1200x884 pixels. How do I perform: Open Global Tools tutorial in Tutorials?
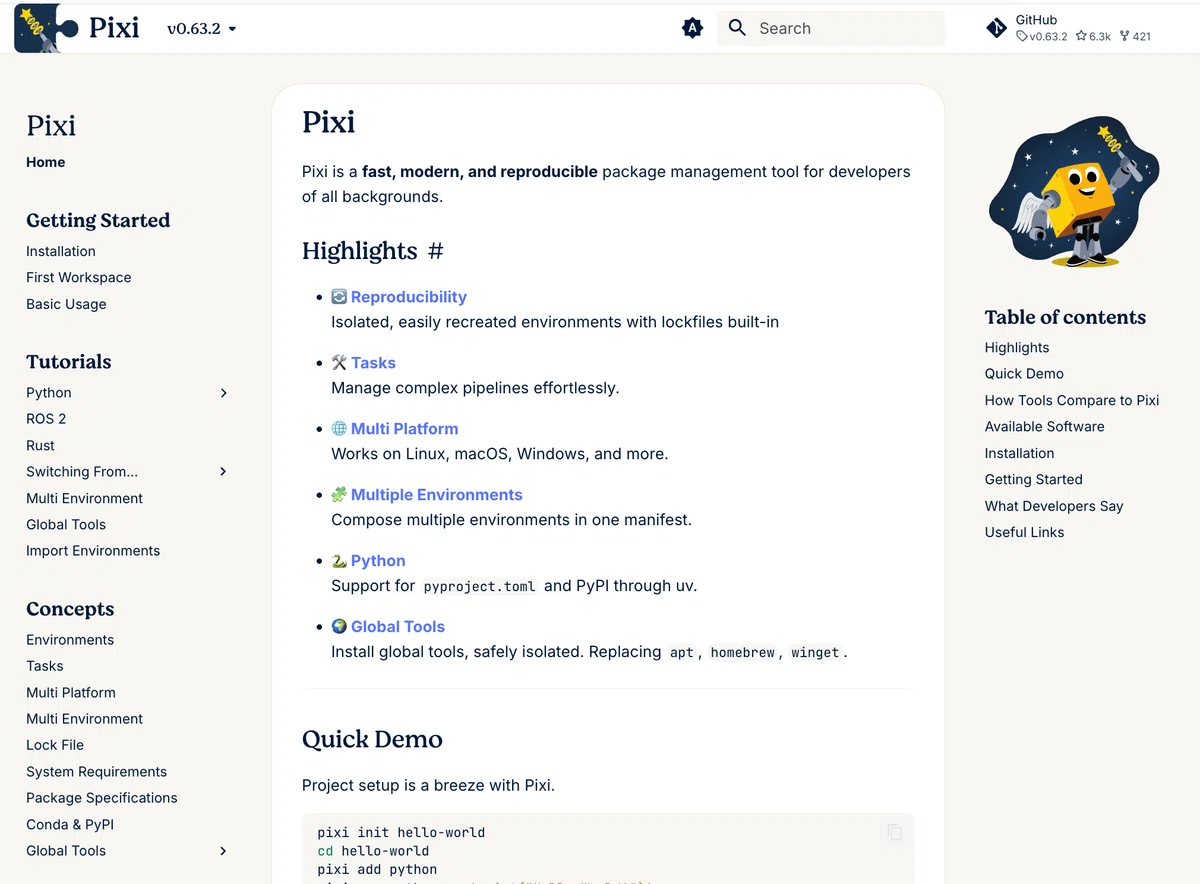tap(66, 524)
